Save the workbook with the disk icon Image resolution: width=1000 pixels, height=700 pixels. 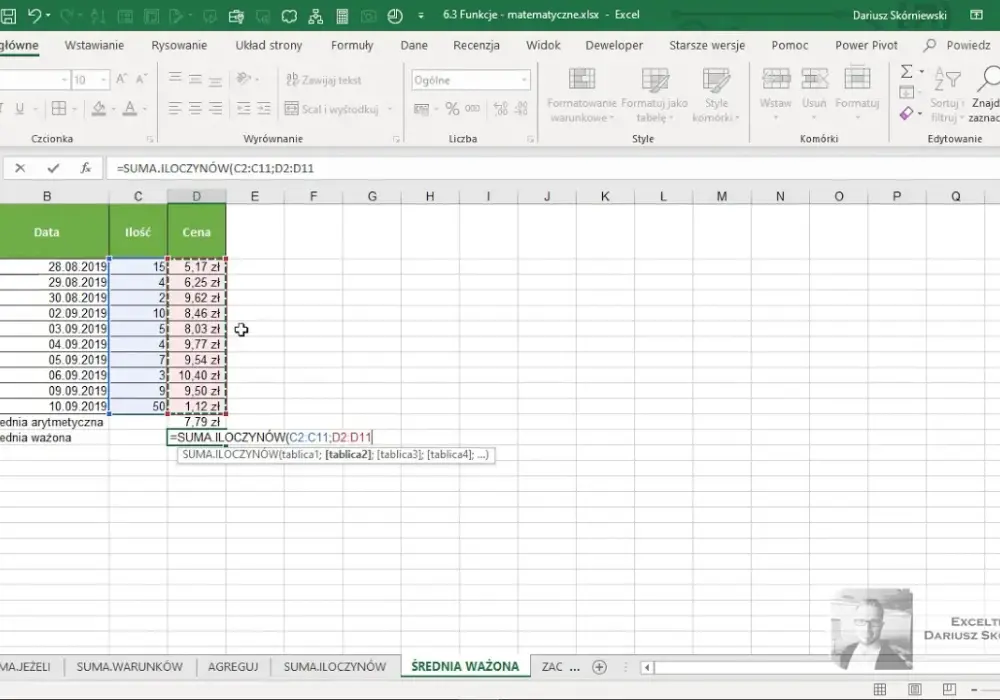pos(8,15)
